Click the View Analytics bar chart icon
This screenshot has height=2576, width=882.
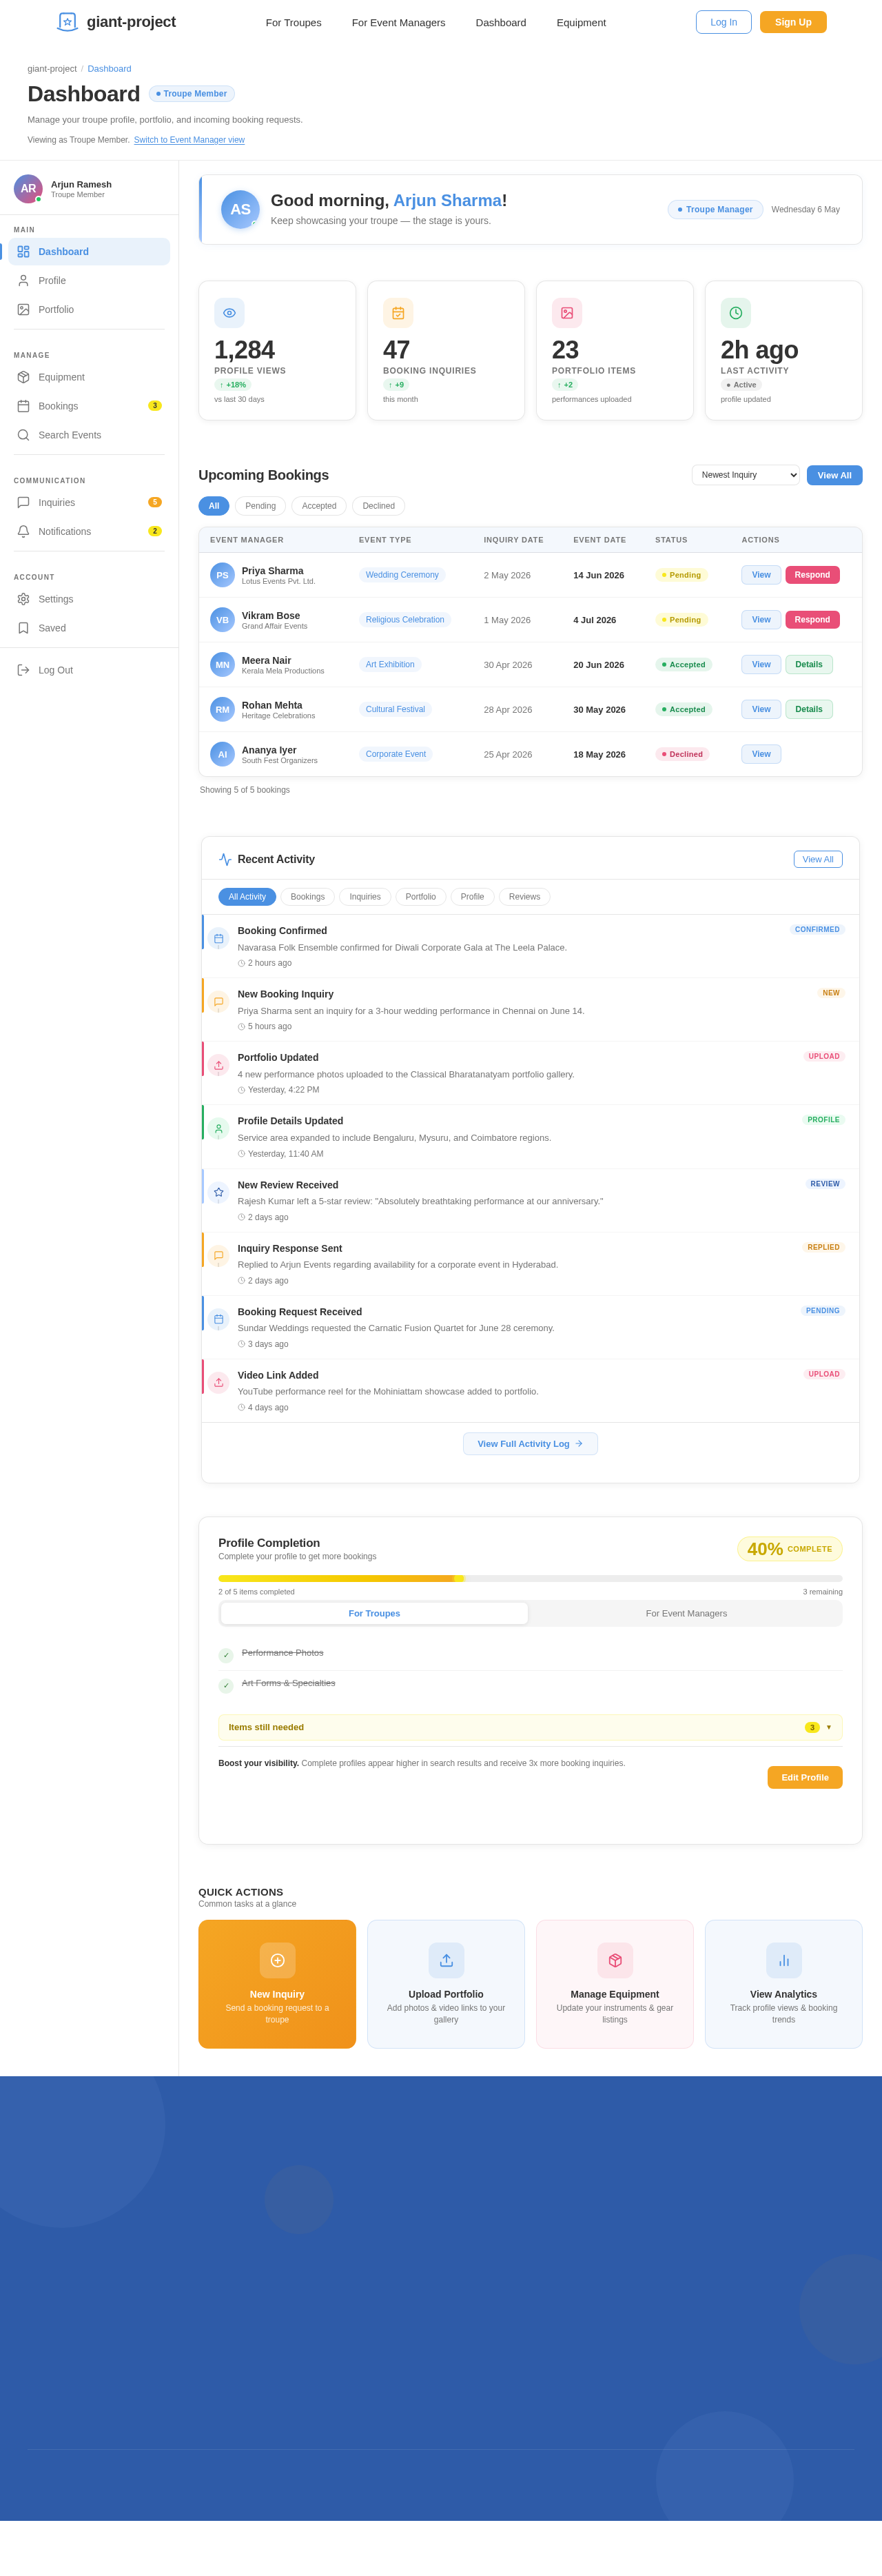(x=784, y=1960)
